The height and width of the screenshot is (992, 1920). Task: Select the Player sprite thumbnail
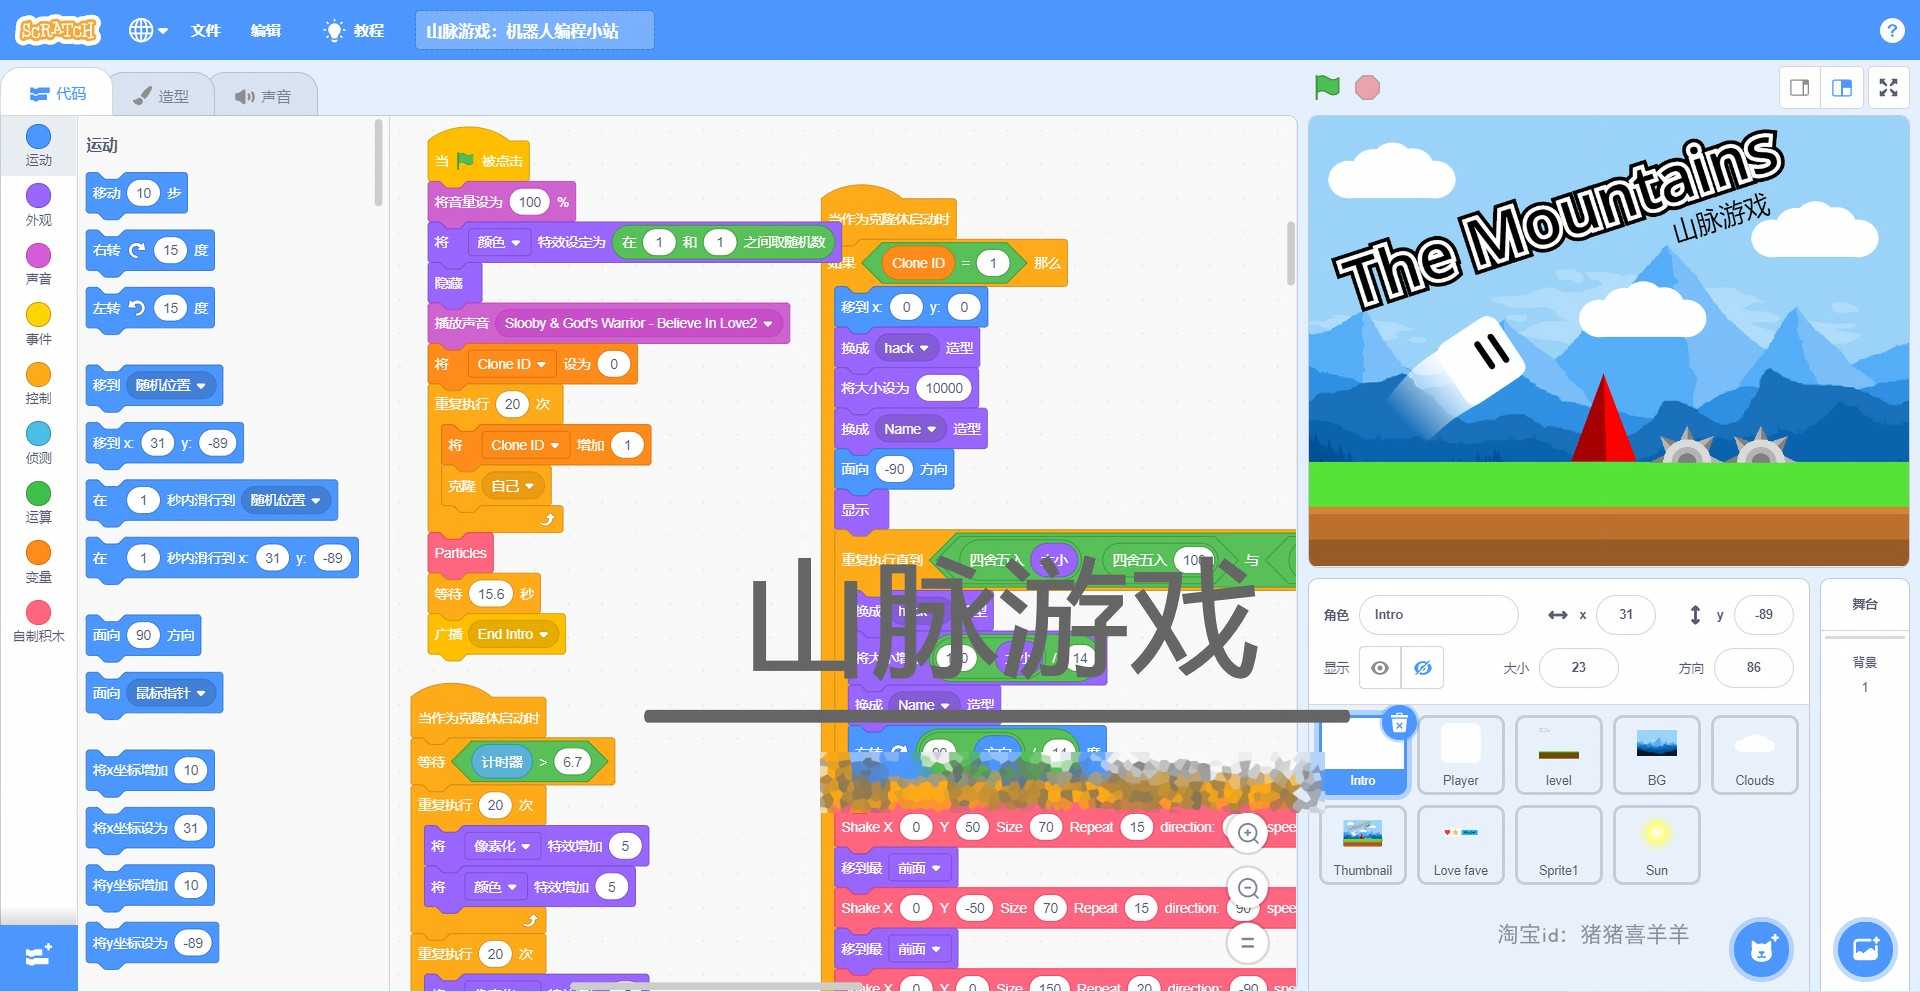1460,755
